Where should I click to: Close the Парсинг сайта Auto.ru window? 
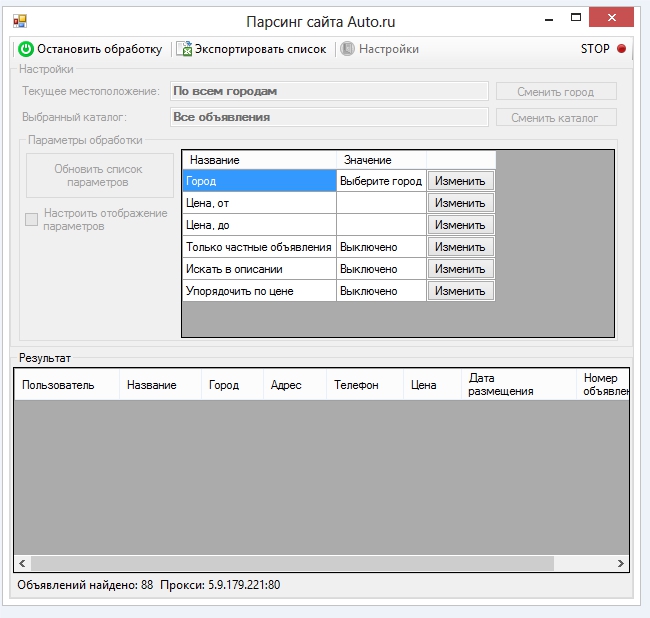611,17
